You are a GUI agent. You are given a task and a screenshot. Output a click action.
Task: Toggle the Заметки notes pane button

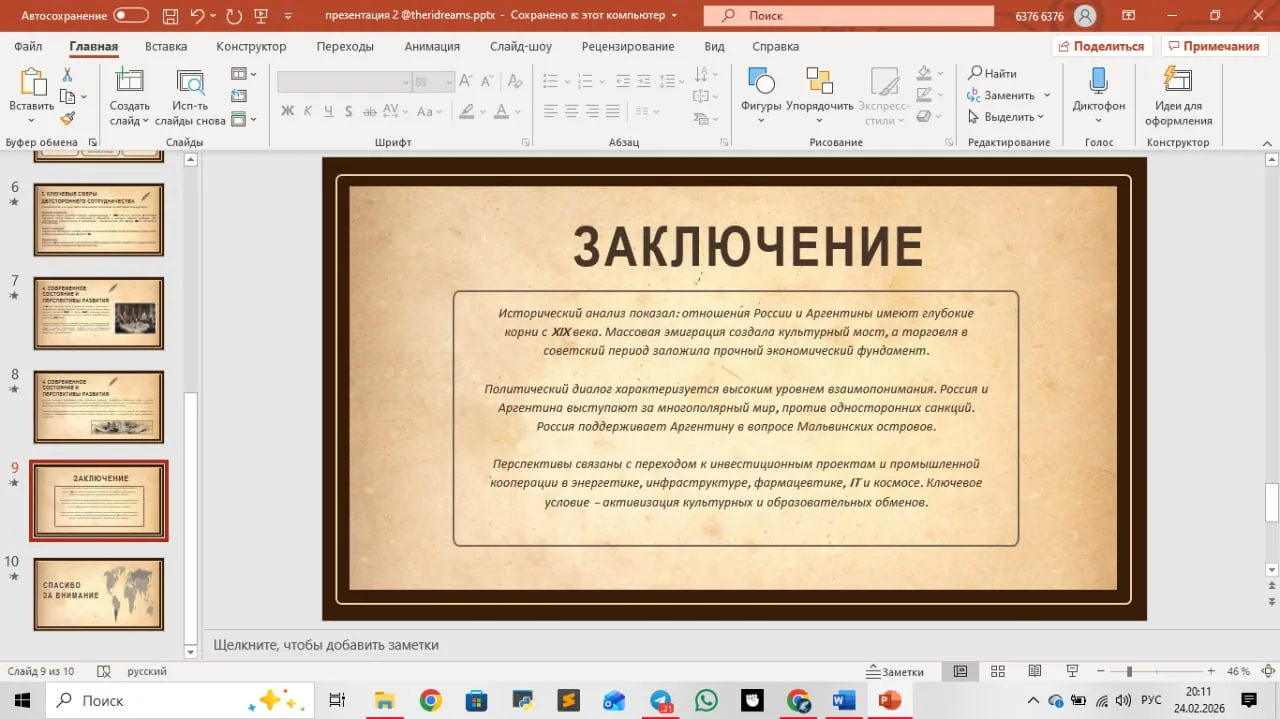tap(896, 672)
